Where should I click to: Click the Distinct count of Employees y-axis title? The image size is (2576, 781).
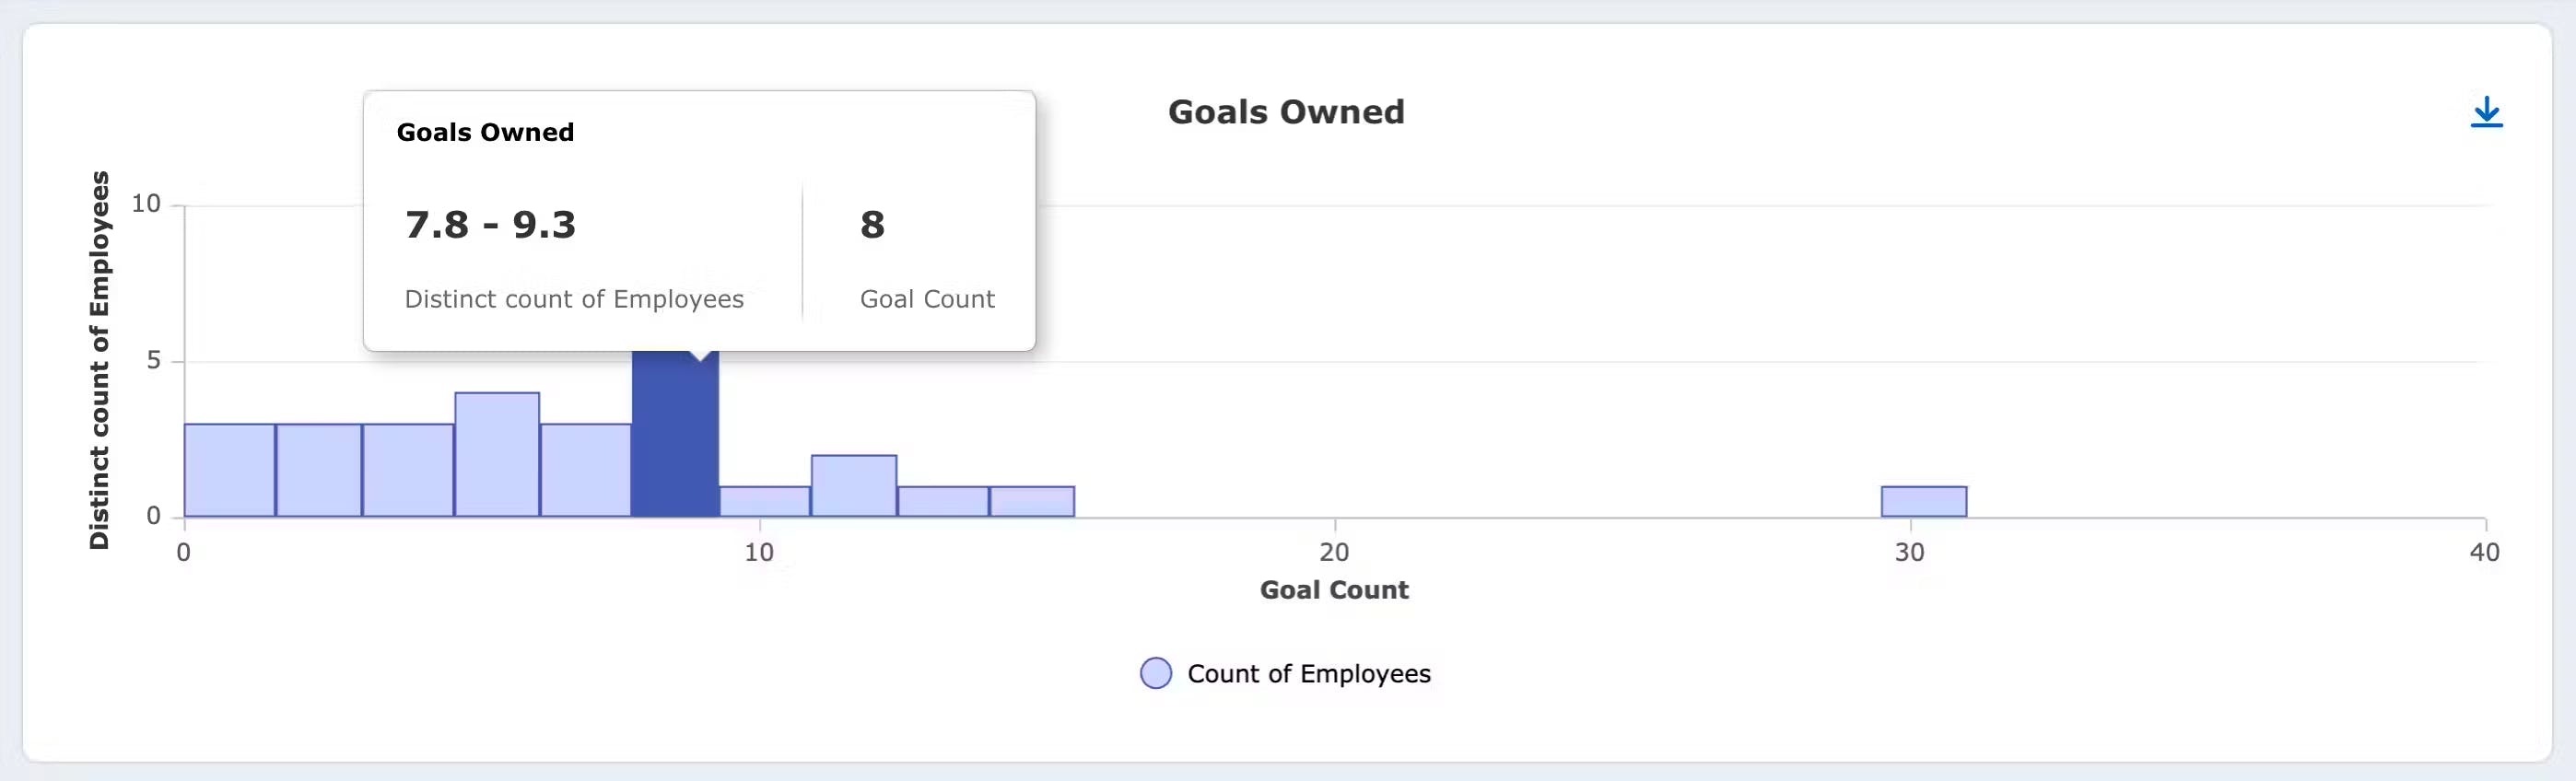point(99,360)
